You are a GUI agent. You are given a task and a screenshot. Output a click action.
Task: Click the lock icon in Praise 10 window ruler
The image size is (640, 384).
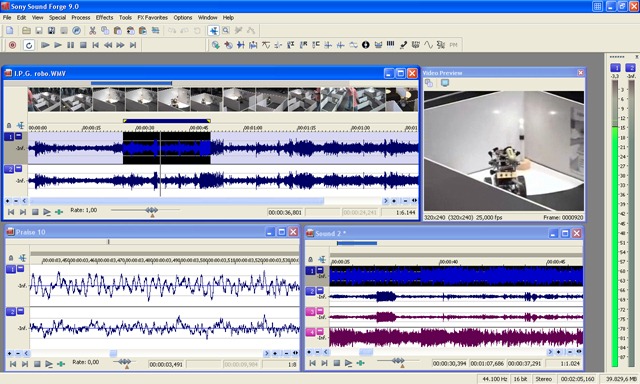(11, 258)
